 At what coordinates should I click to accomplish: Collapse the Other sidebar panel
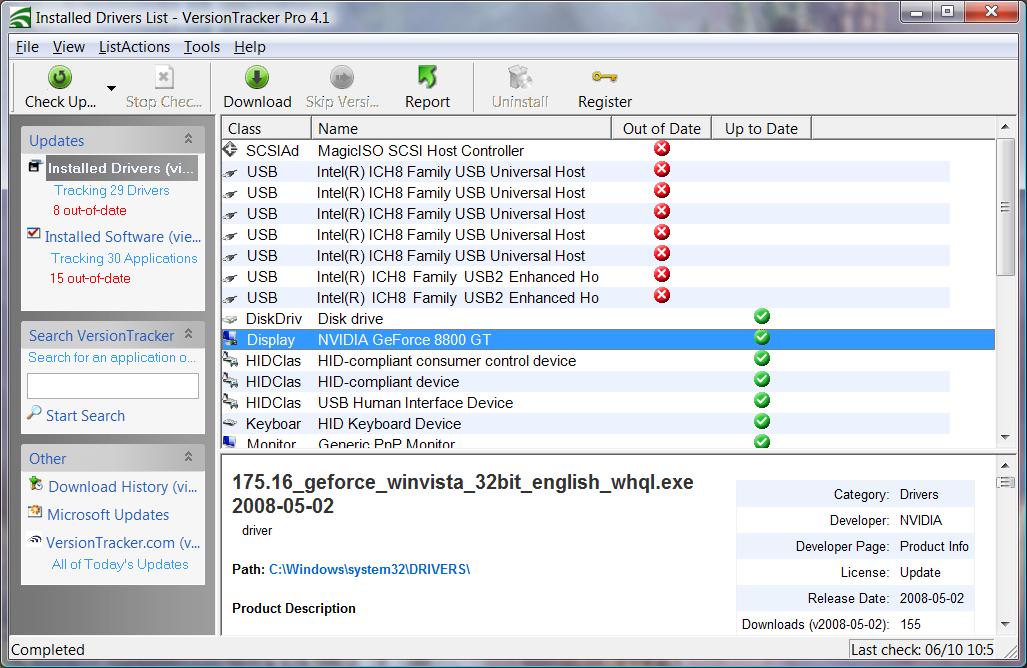pyautogui.click(x=189, y=456)
